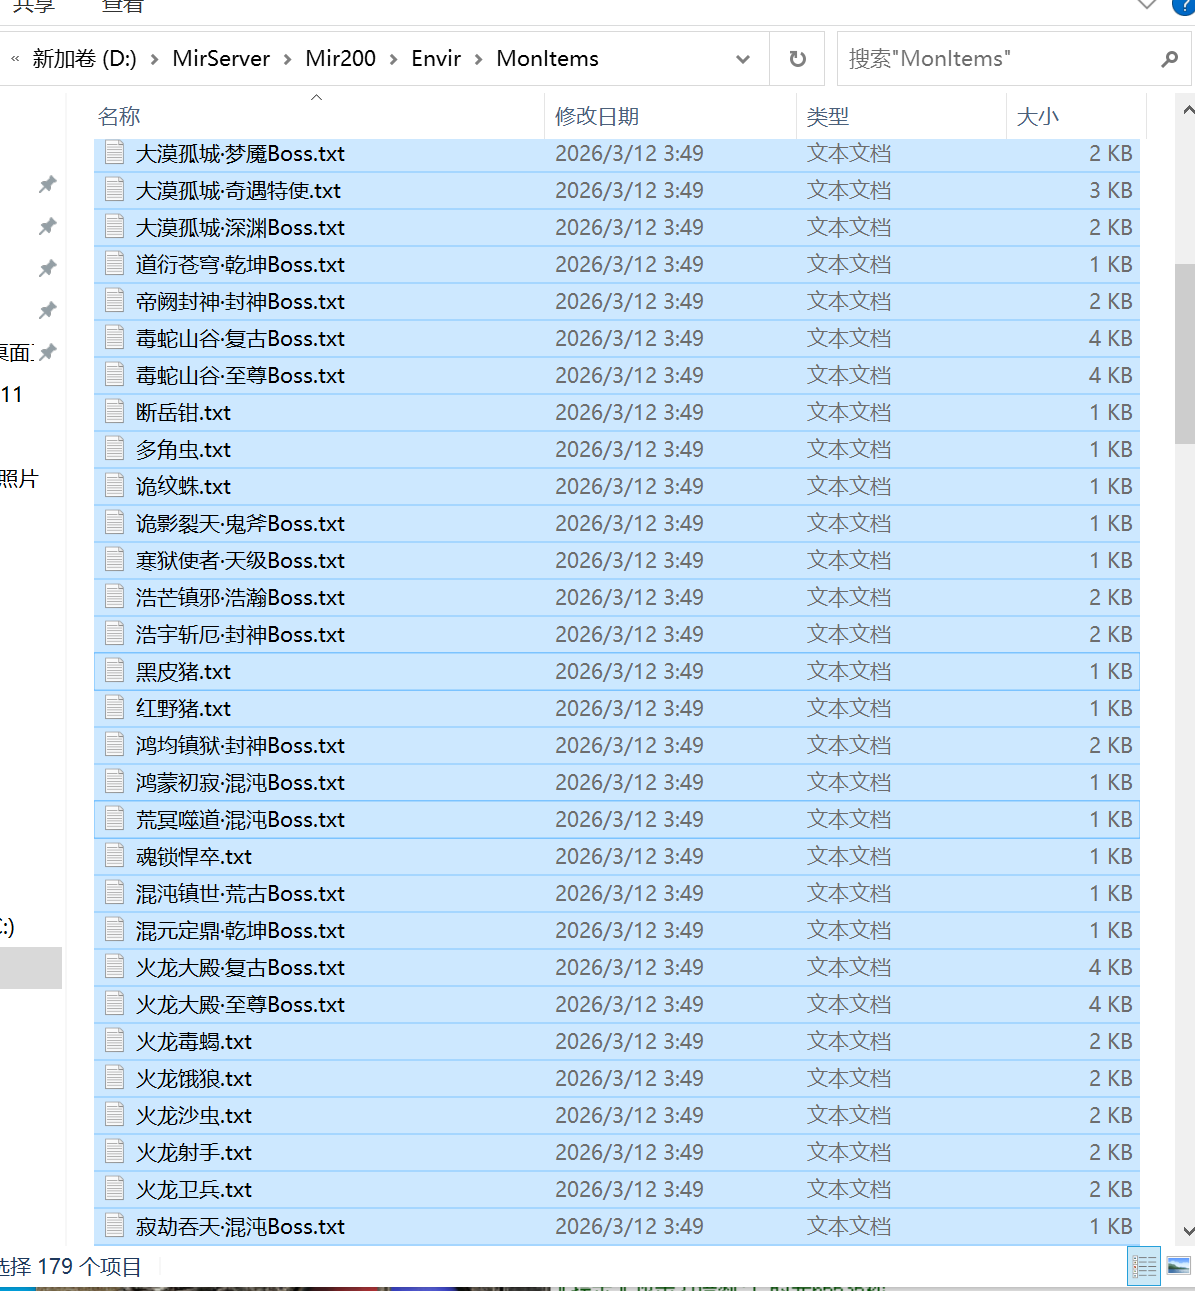Open the chevron after Envir in the breadcrumb
The width and height of the screenshot is (1195, 1291).
coord(478,59)
